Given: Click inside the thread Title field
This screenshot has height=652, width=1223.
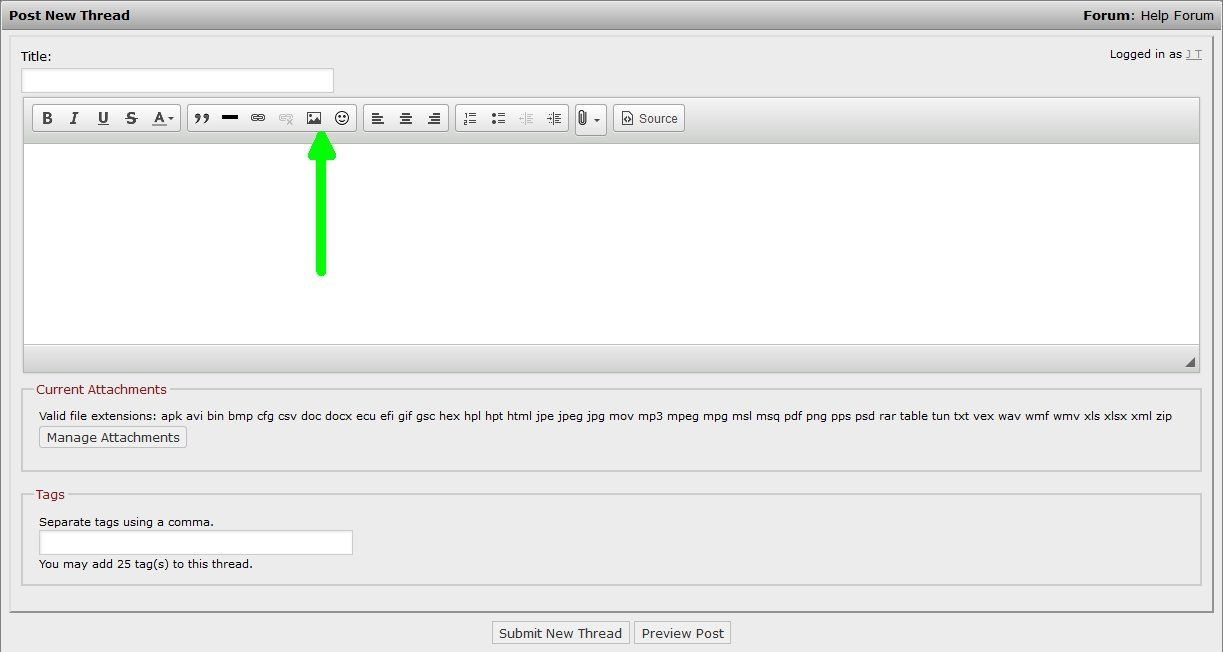Looking at the screenshot, I should tap(177, 81).
